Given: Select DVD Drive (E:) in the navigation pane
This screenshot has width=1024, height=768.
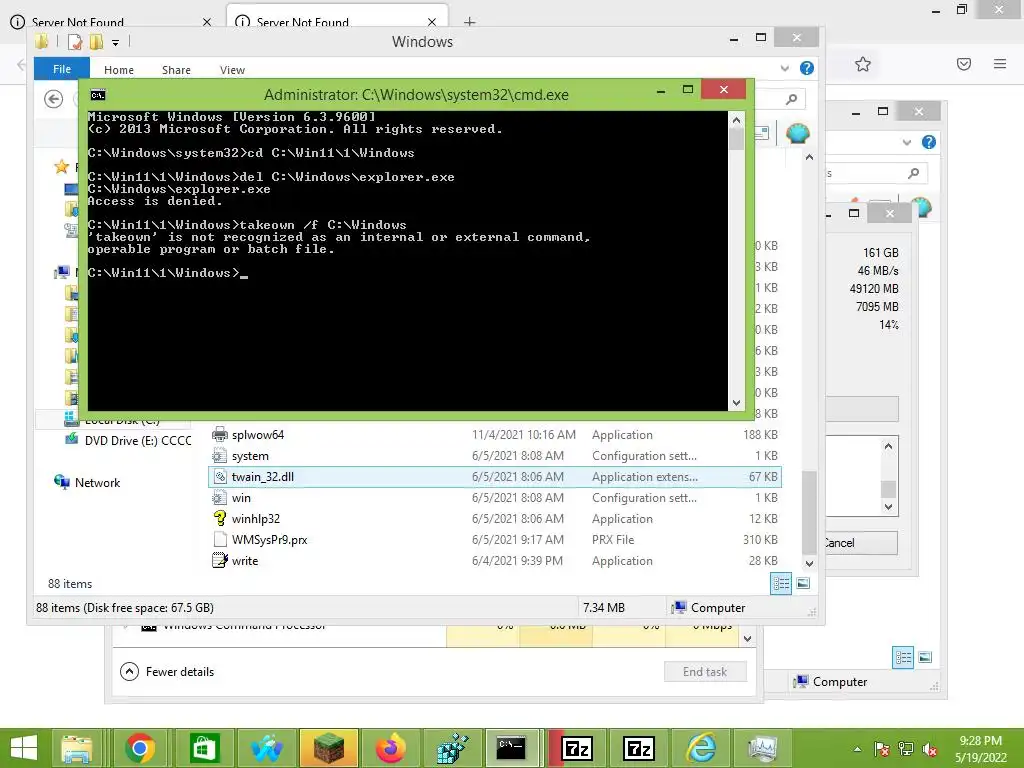Looking at the screenshot, I should 128,441.
